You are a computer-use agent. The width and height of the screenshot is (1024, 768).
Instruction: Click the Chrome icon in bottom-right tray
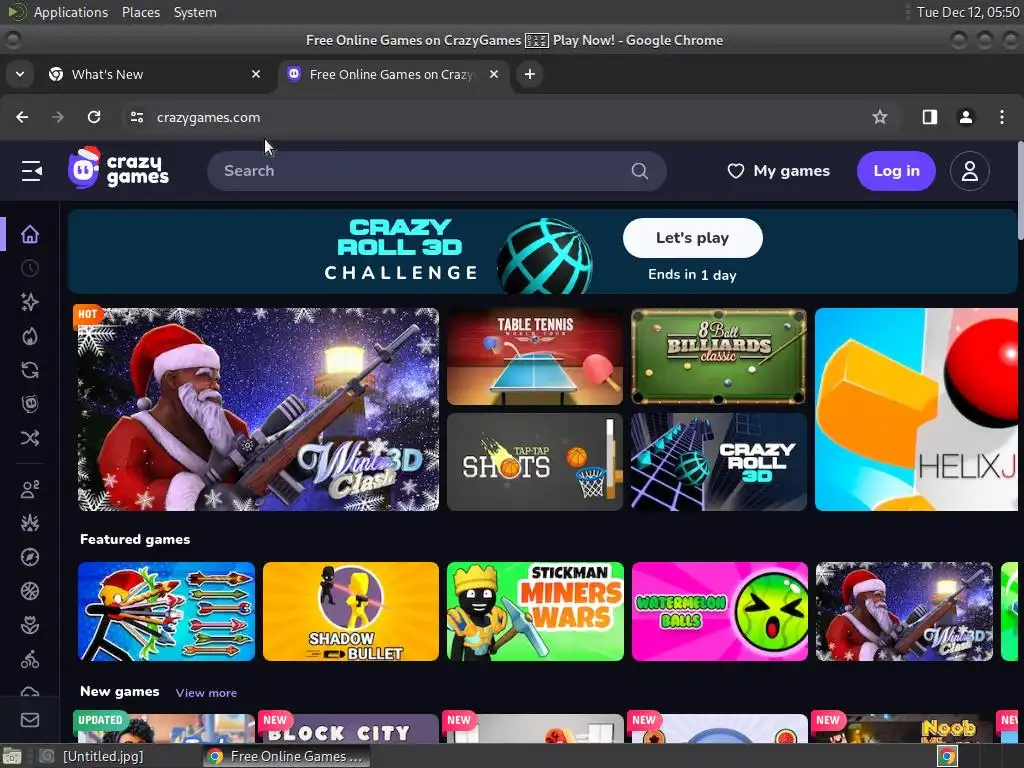click(x=947, y=757)
